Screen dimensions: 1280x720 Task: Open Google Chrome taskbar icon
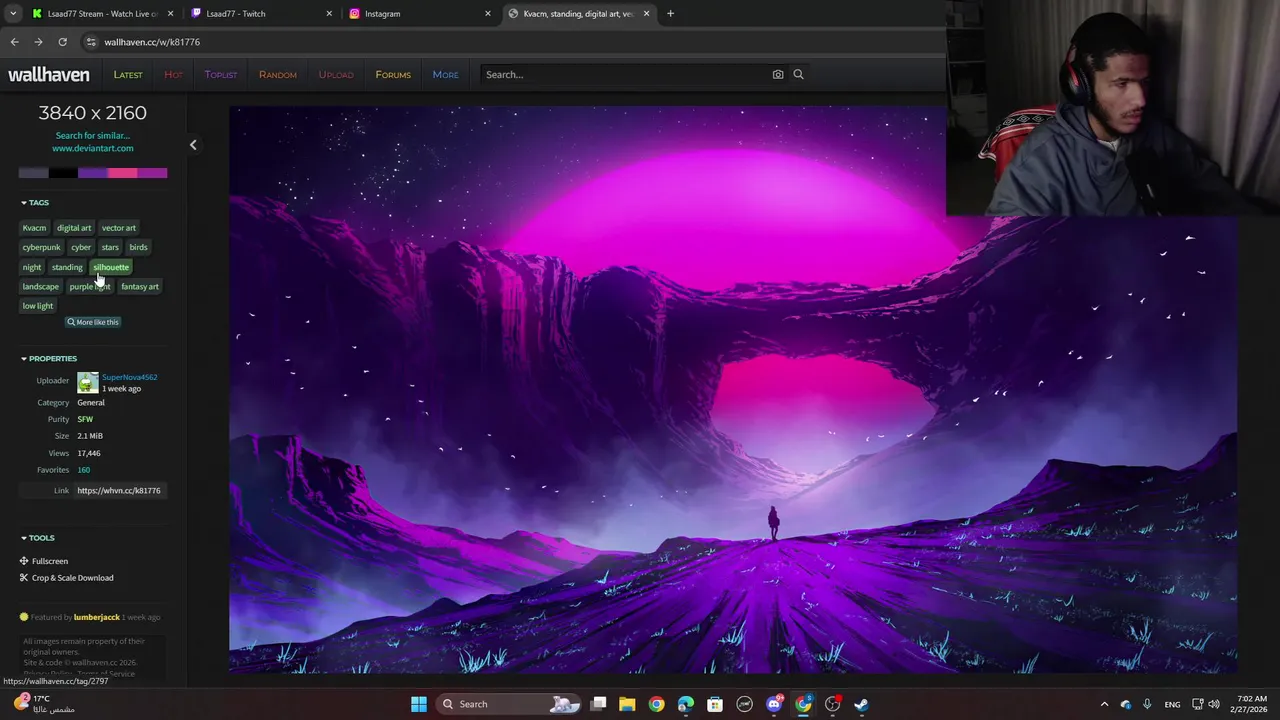(x=656, y=704)
